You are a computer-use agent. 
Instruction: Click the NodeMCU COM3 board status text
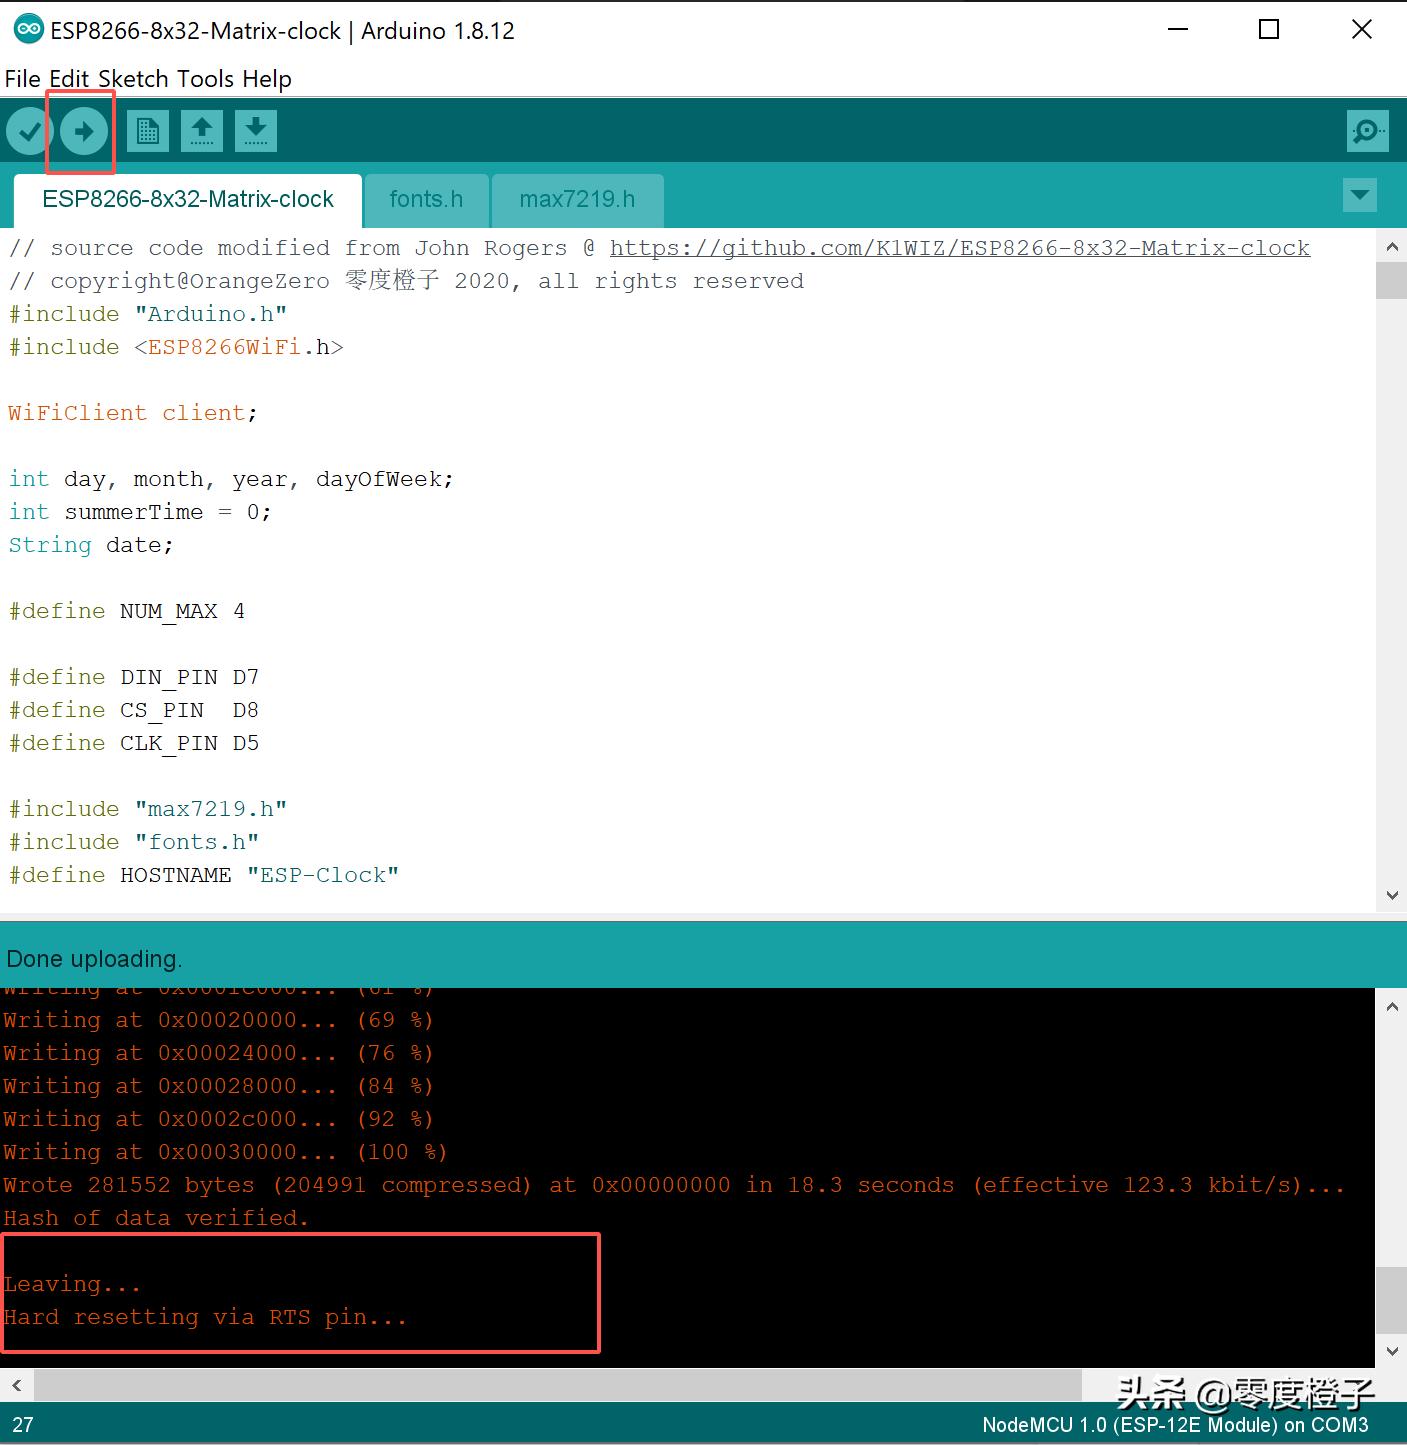1176,1424
